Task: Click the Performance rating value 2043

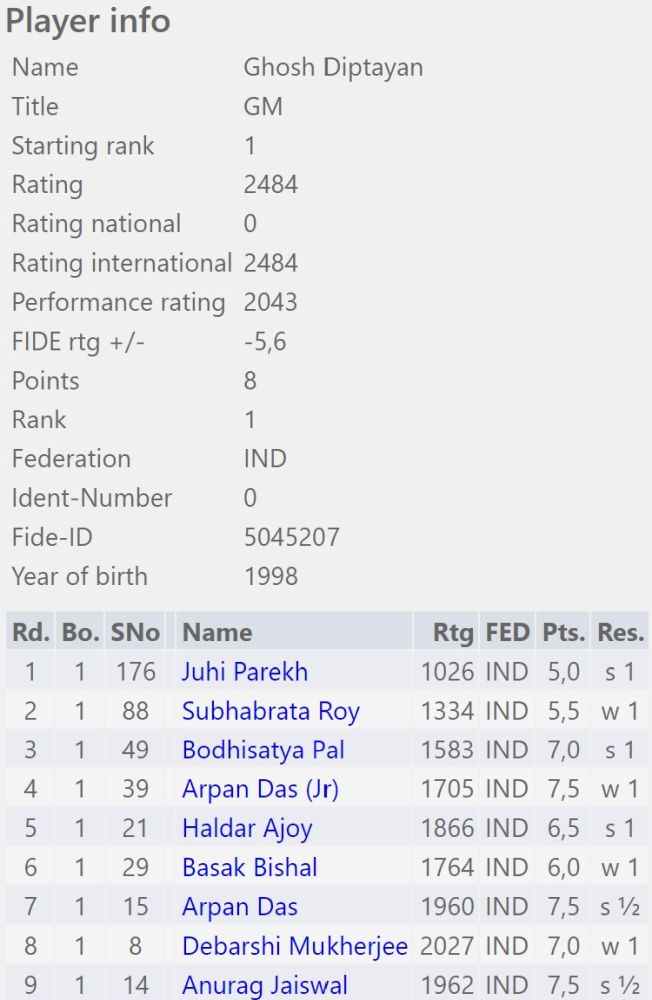Action: (270, 302)
